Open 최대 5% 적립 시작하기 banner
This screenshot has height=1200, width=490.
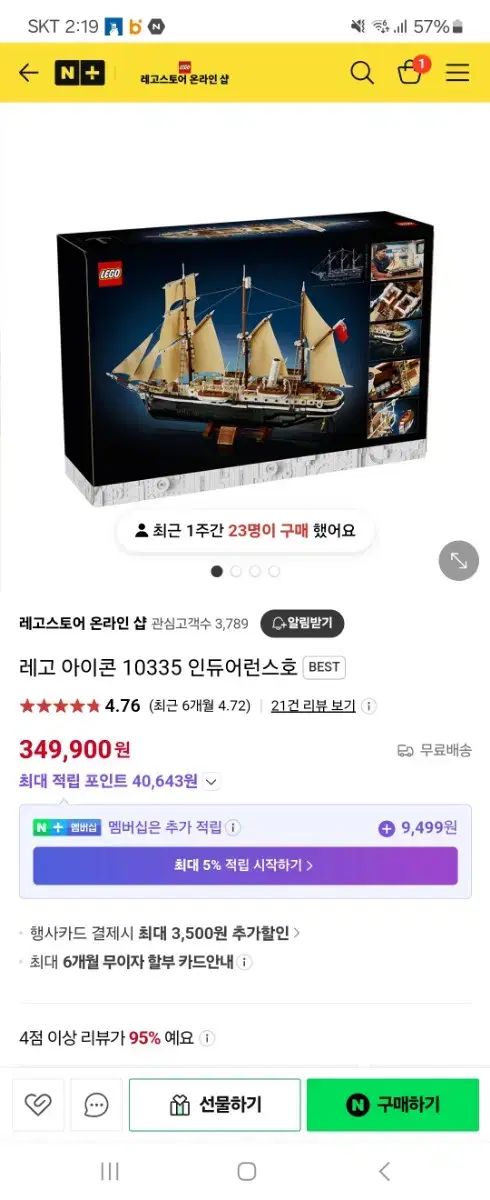pos(245,866)
